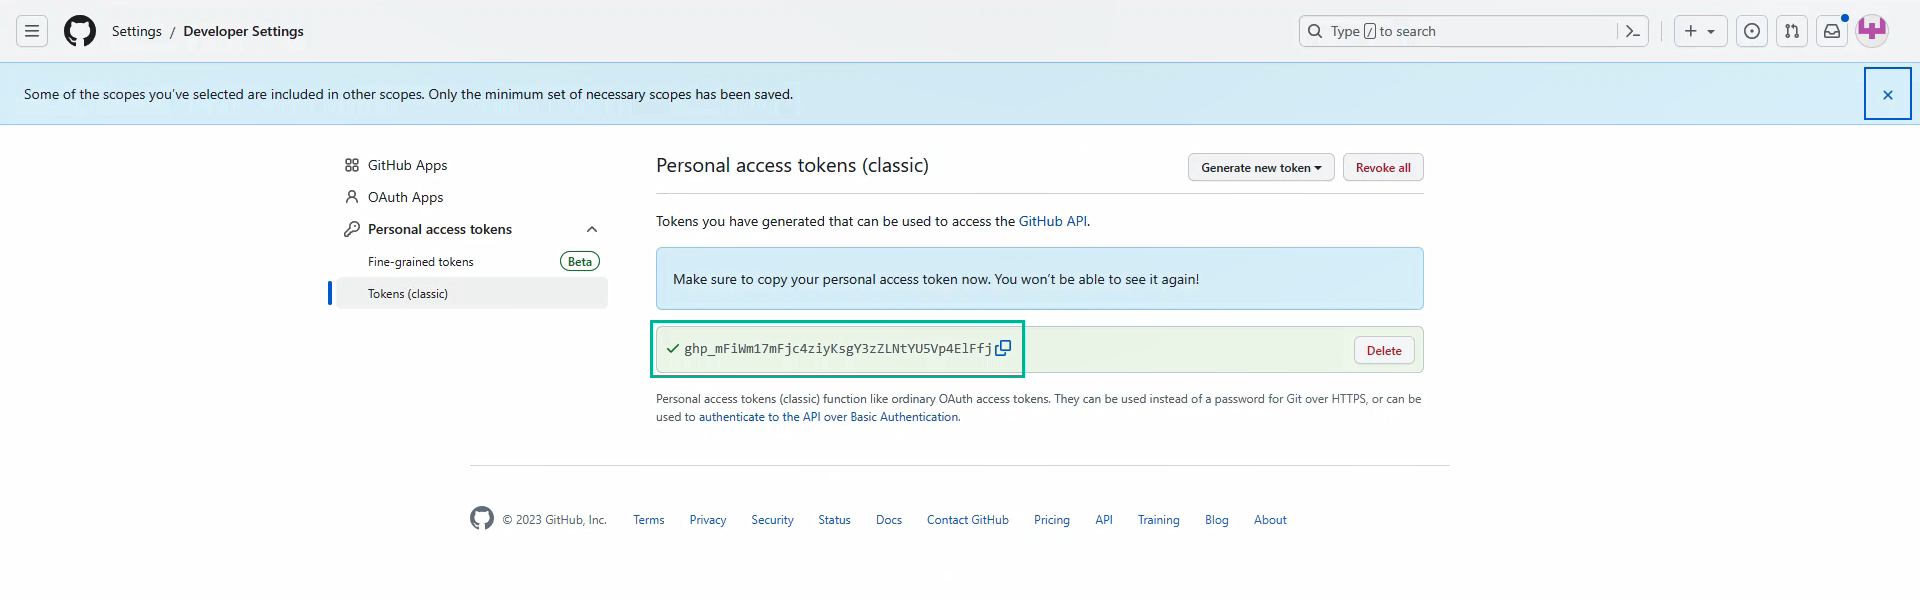Open the API footer link
This screenshot has width=1920, height=600.
1104,519
